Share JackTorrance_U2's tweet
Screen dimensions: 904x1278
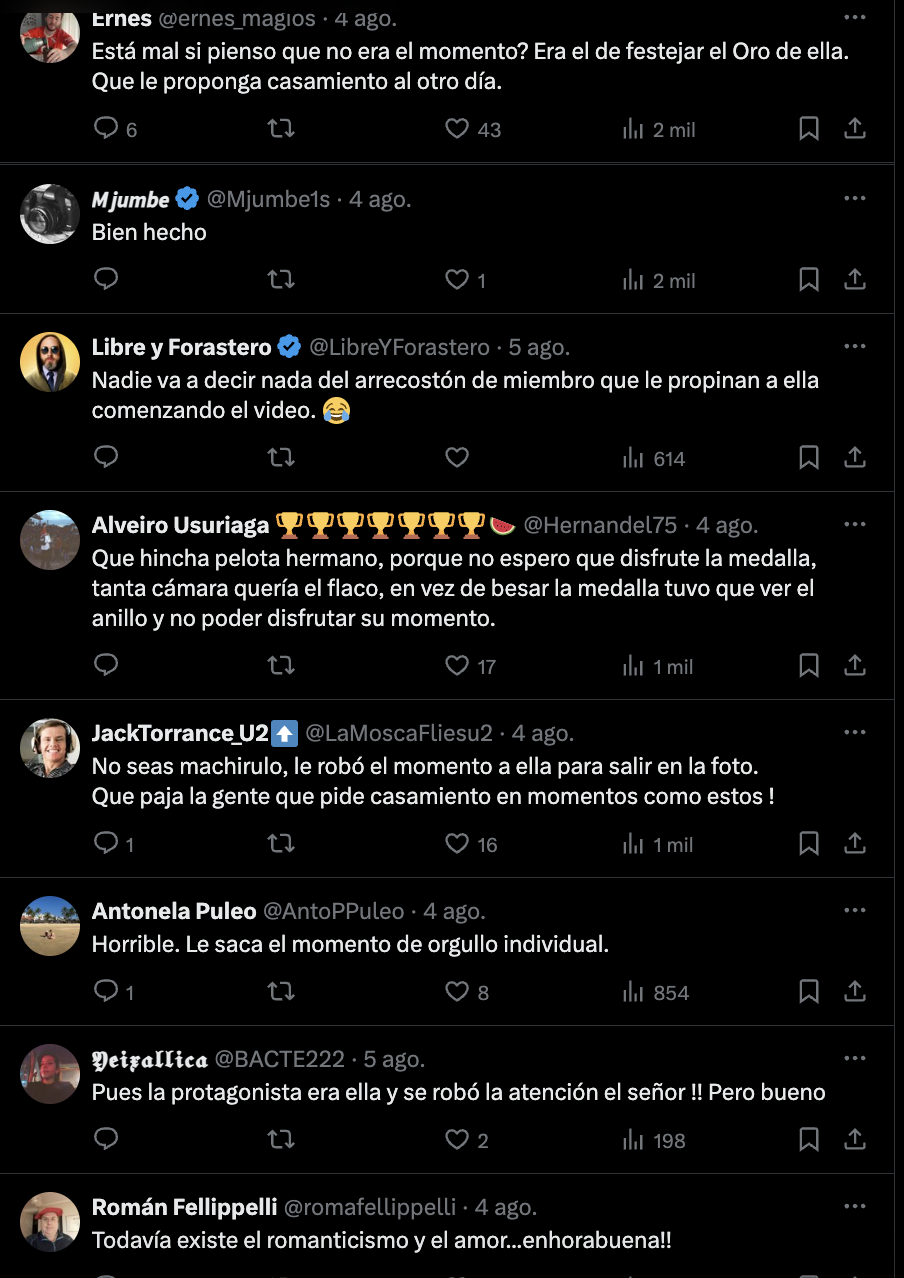coord(855,844)
